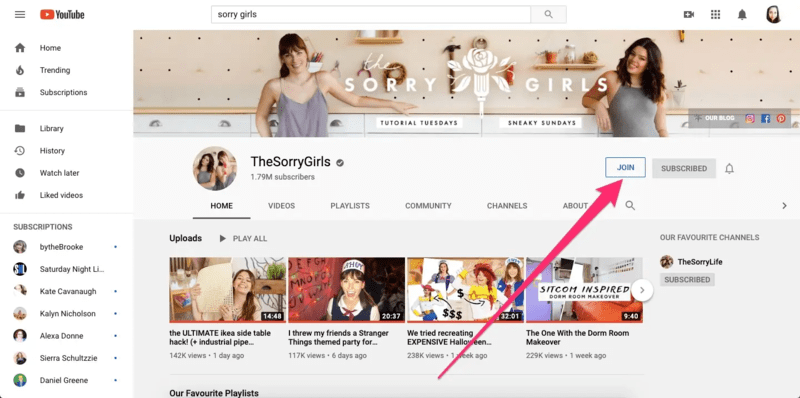
Task: Toggle channel notification bell next to Subscribed
Action: pos(730,168)
